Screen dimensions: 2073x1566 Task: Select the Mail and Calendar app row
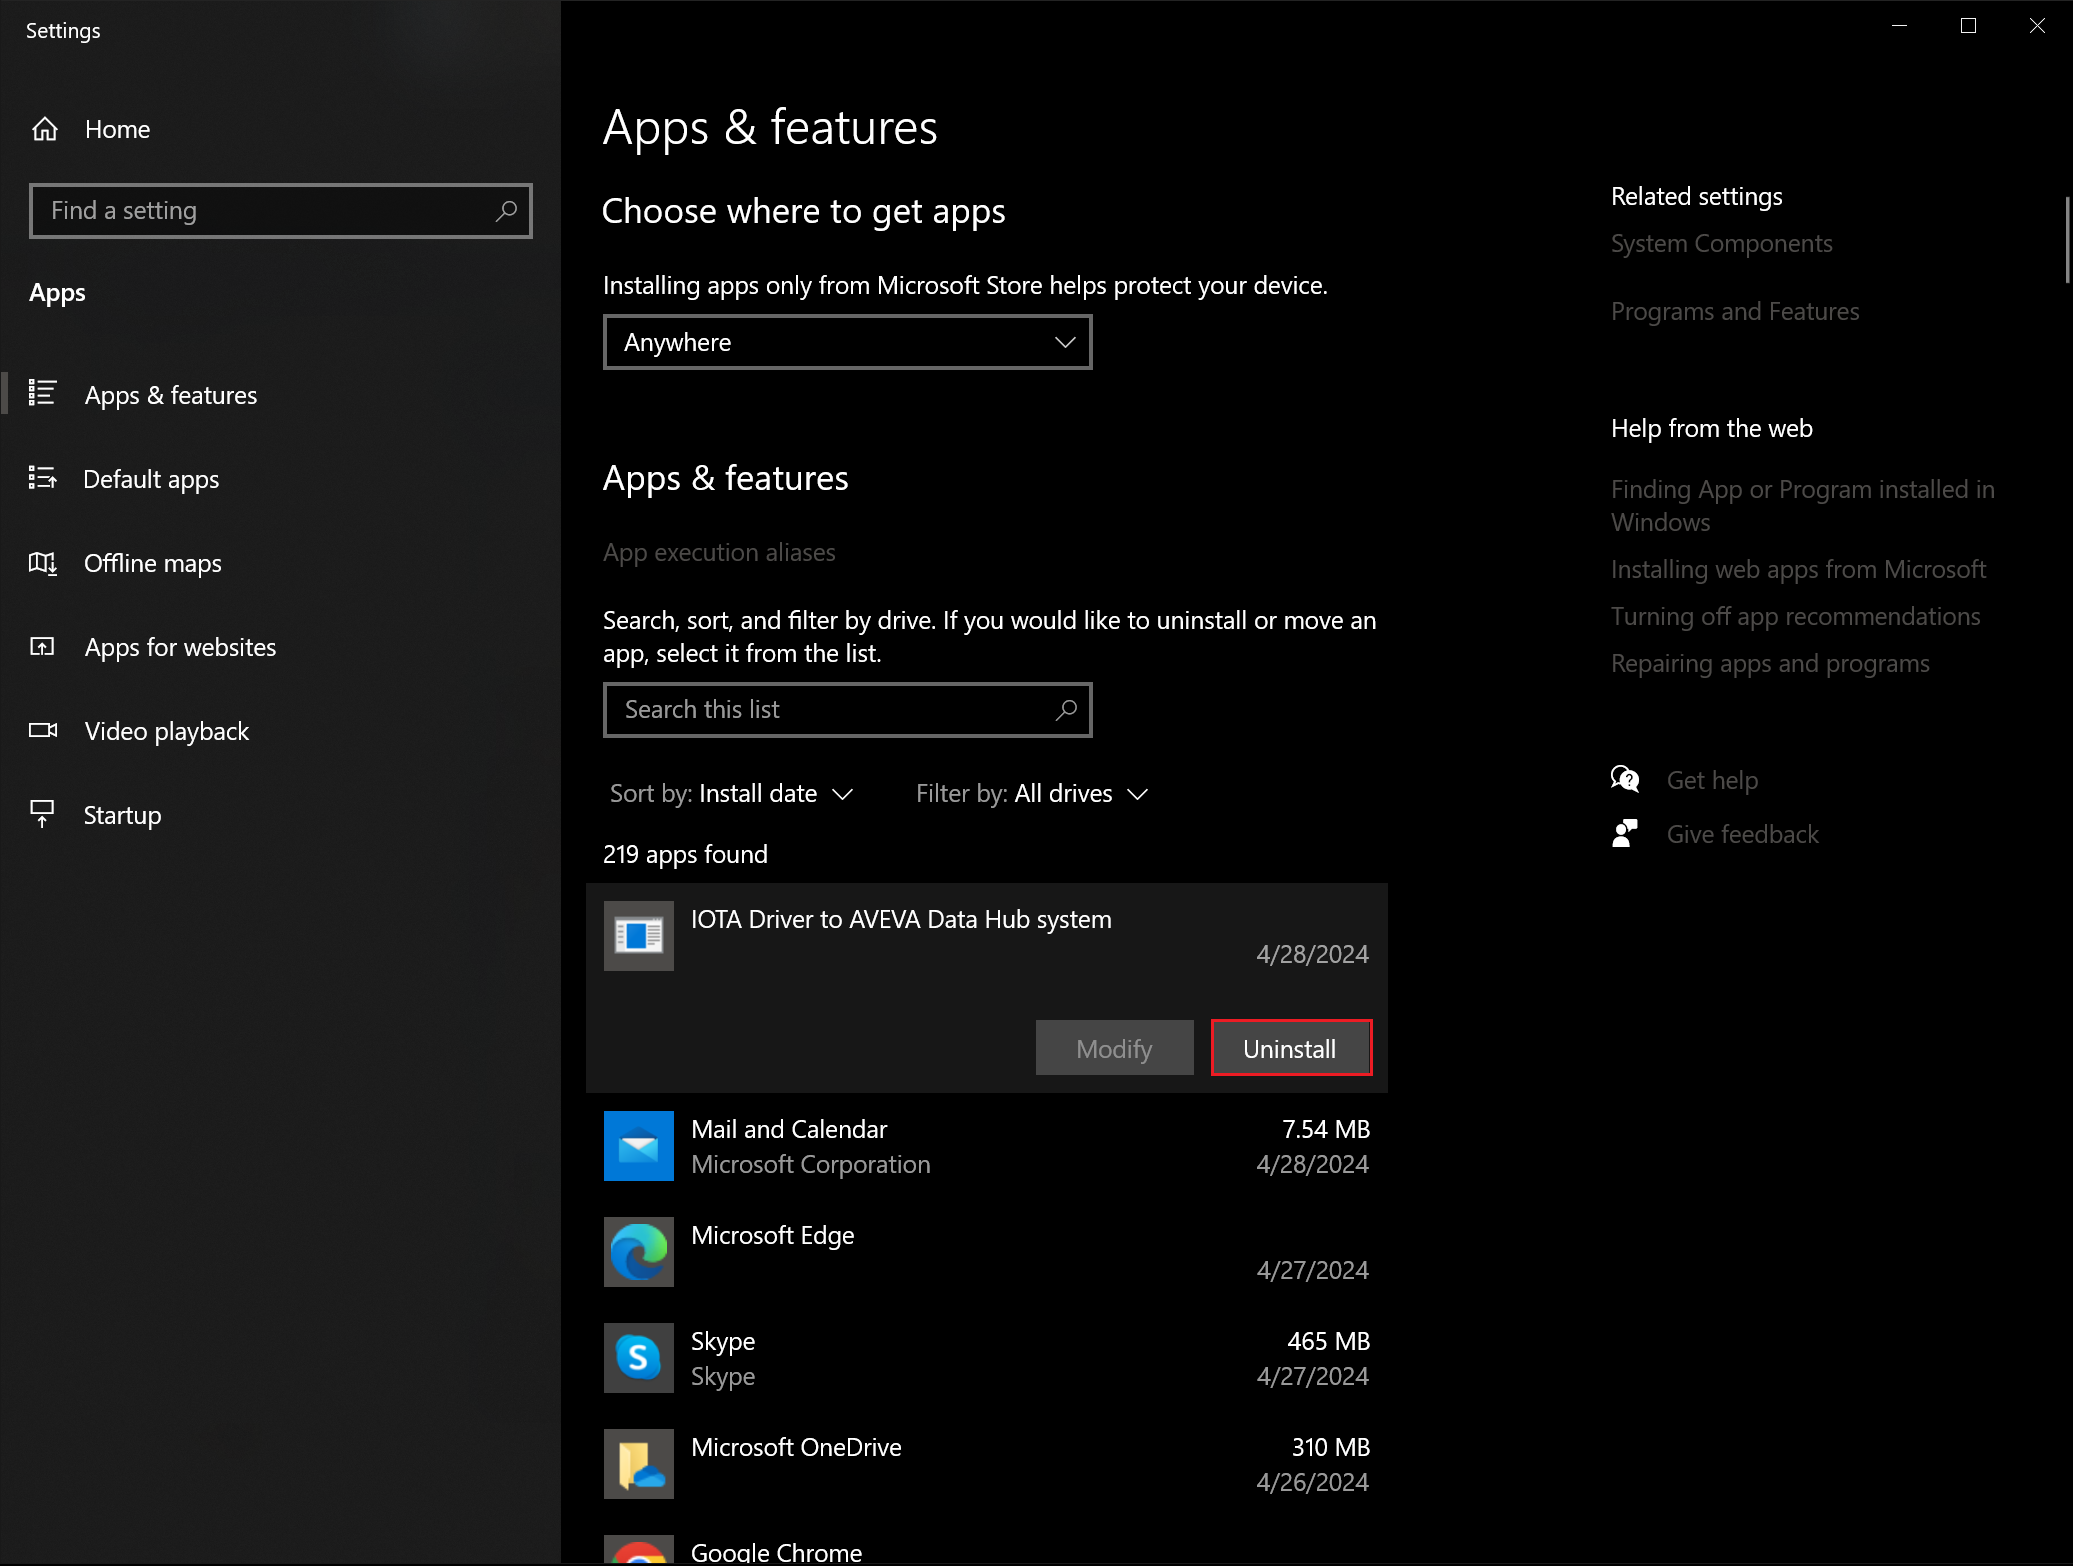click(987, 1146)
